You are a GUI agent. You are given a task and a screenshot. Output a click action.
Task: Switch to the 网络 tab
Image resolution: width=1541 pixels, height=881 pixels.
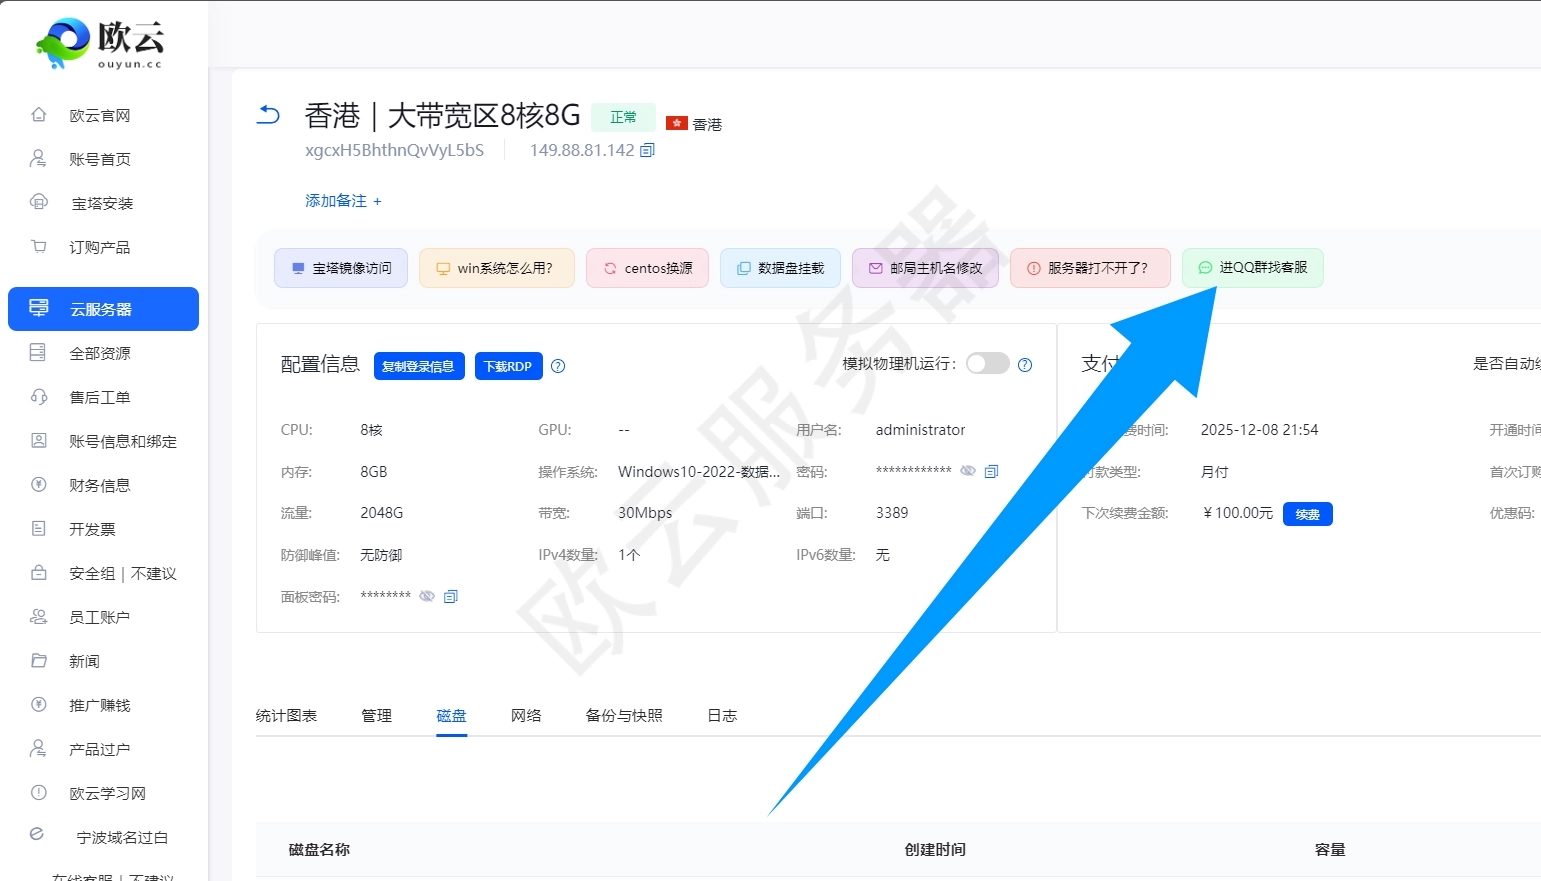[x=525, y=715]
